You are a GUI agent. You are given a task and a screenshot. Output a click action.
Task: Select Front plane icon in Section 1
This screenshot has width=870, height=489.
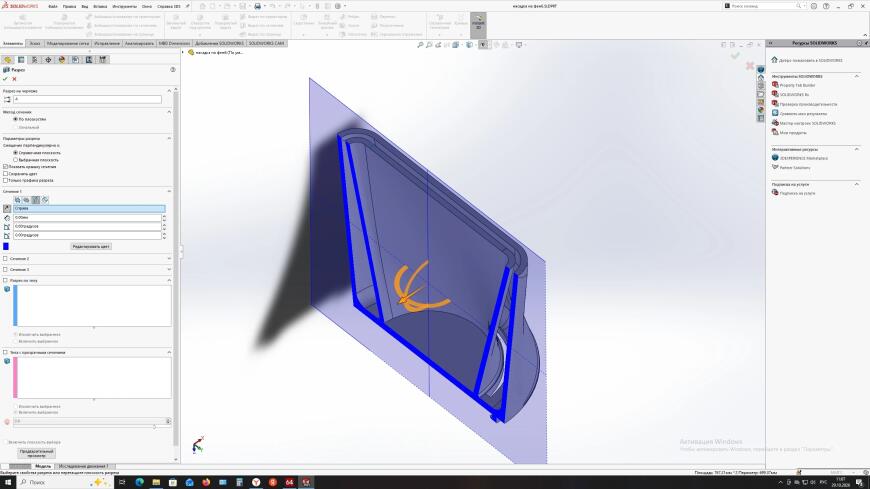(x=18, y=200)
